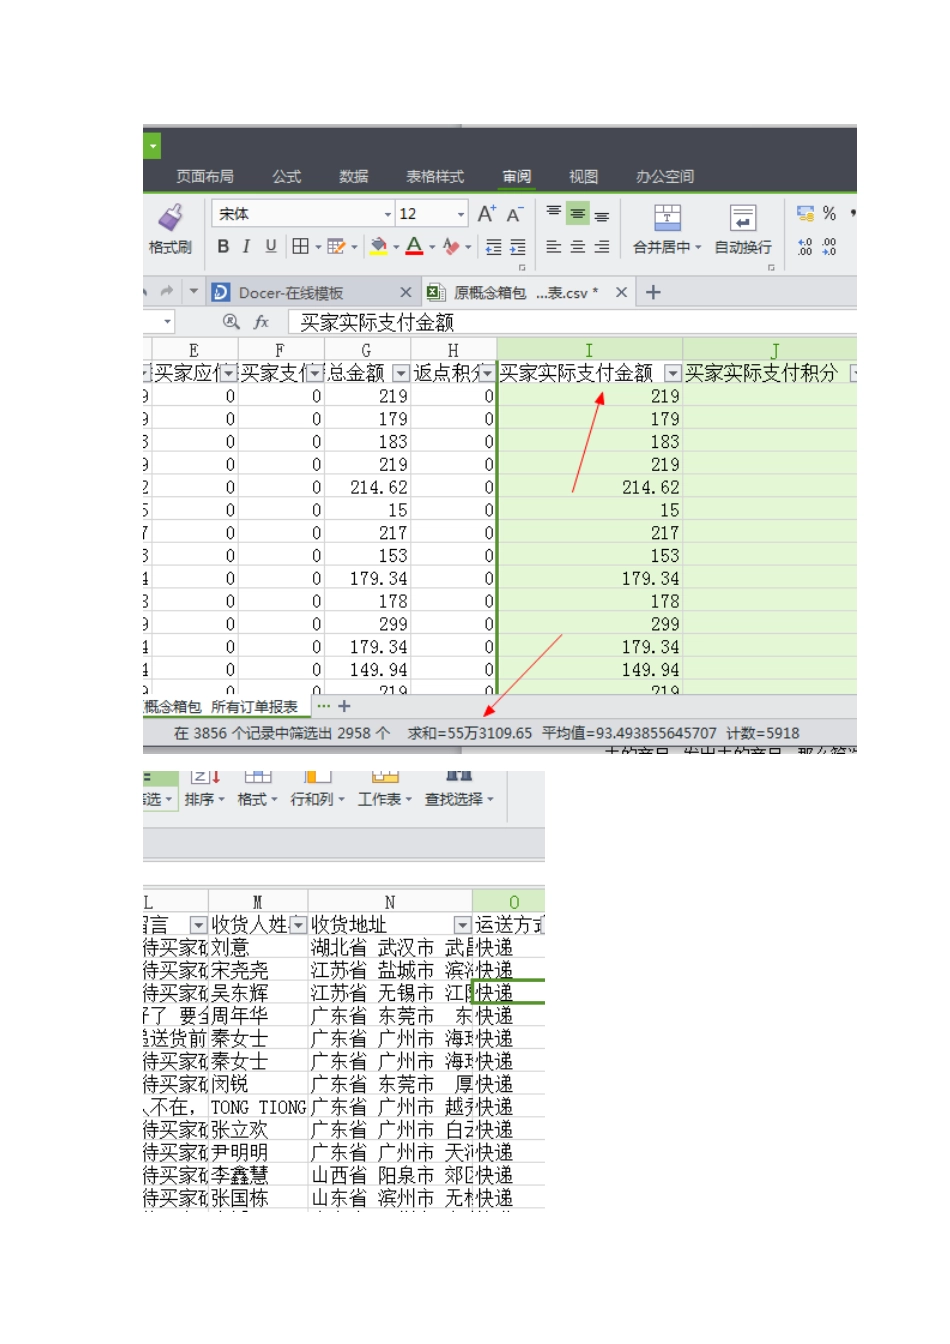Increase decimal places icon
950x1344 pixels.
pyautogui.click(x=805, y=246)
